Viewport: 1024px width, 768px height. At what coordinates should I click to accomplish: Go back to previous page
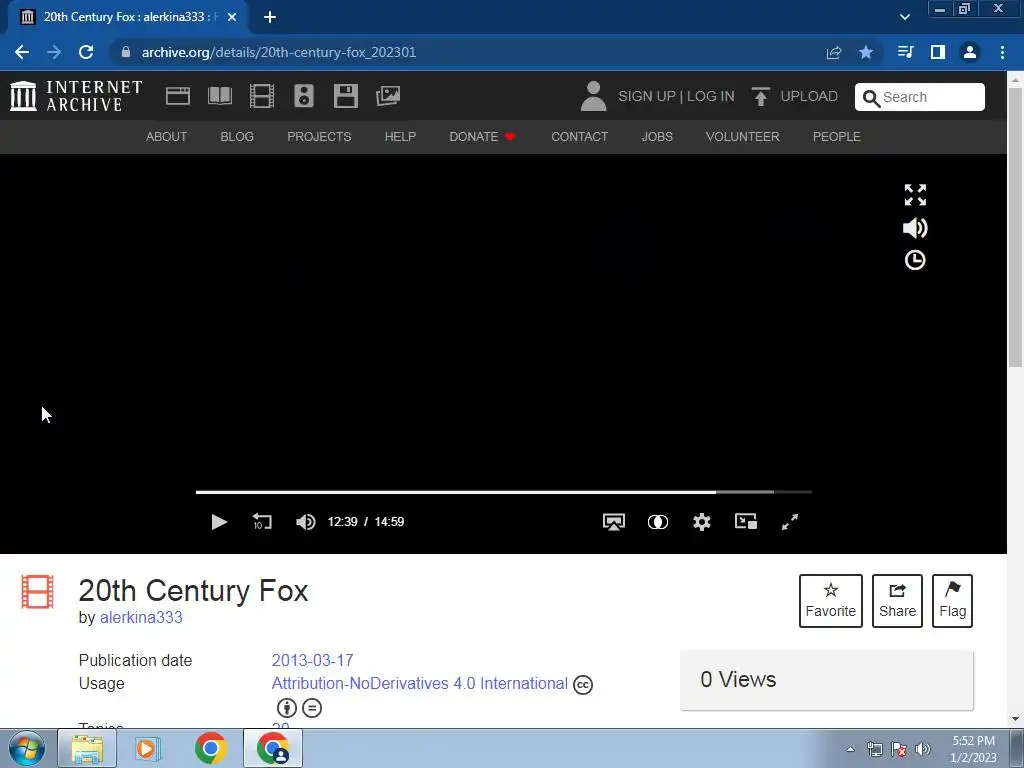[x=22, y=52]
